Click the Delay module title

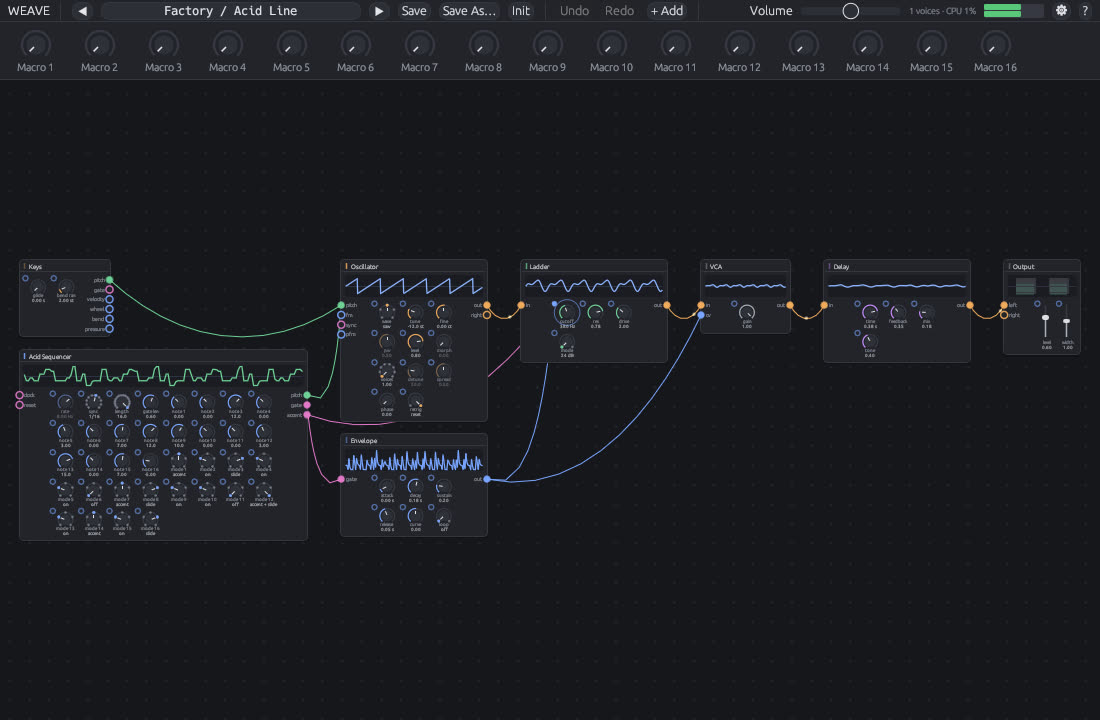click(x=841, y=267)
